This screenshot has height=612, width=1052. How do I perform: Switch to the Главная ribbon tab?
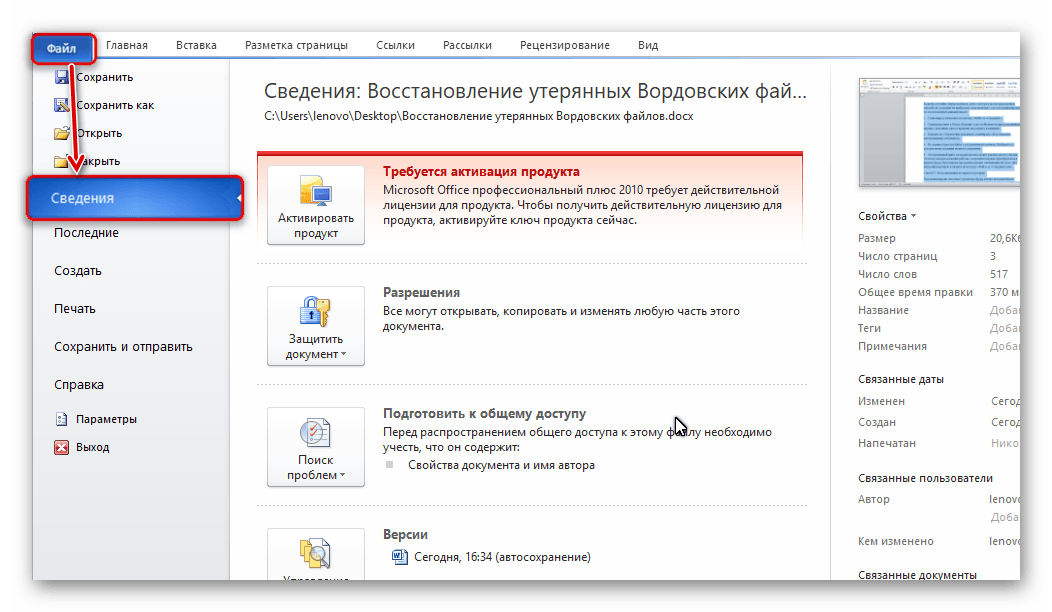click(x=127, y=46)
